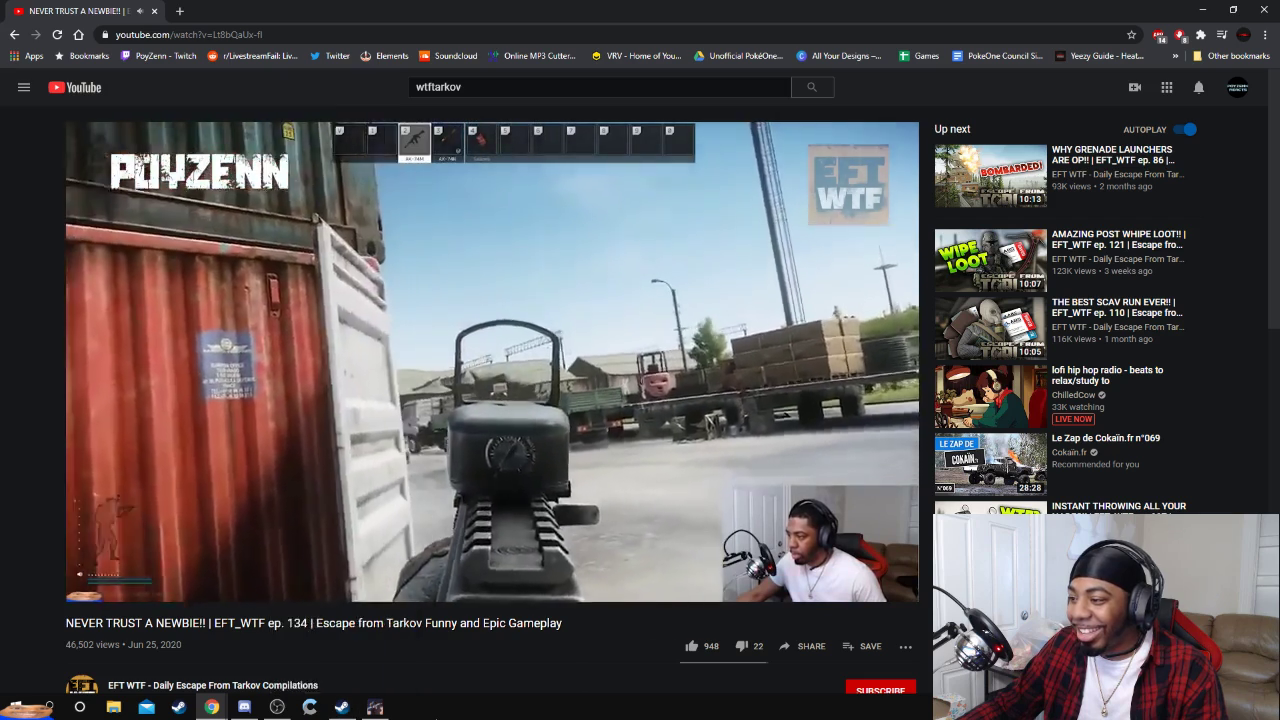Click the video player to pause

pos(492,362)
